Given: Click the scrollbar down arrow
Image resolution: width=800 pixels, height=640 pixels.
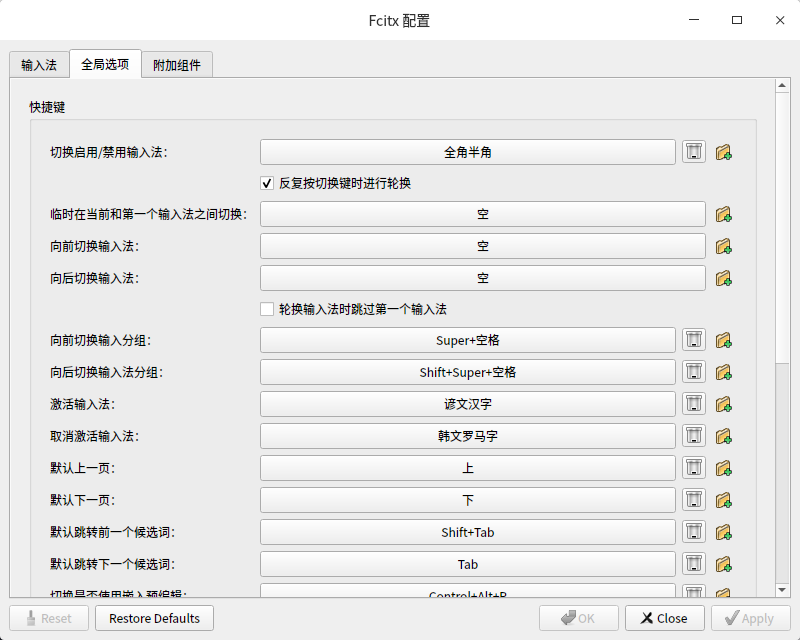Looking at the screenshot, I should click(x=782, y=590).
